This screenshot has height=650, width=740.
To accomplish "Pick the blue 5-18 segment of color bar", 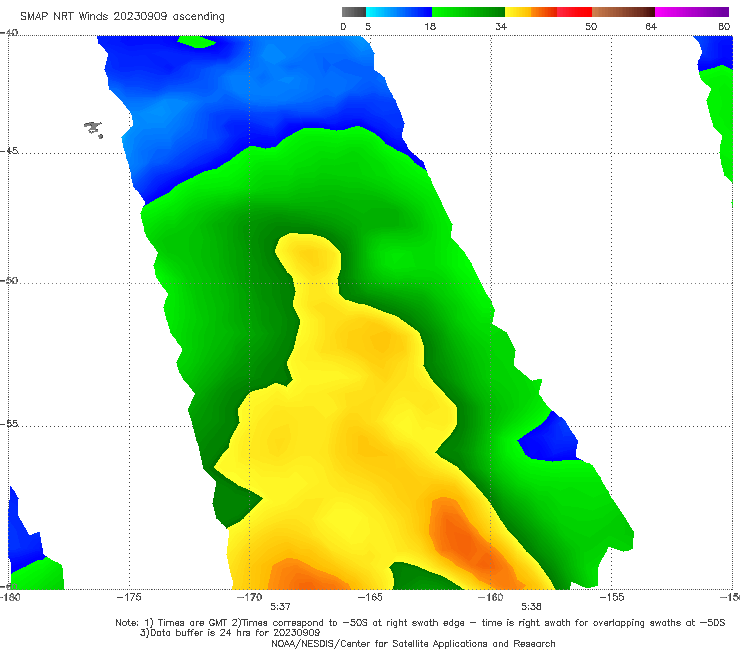I will [399, 12].
